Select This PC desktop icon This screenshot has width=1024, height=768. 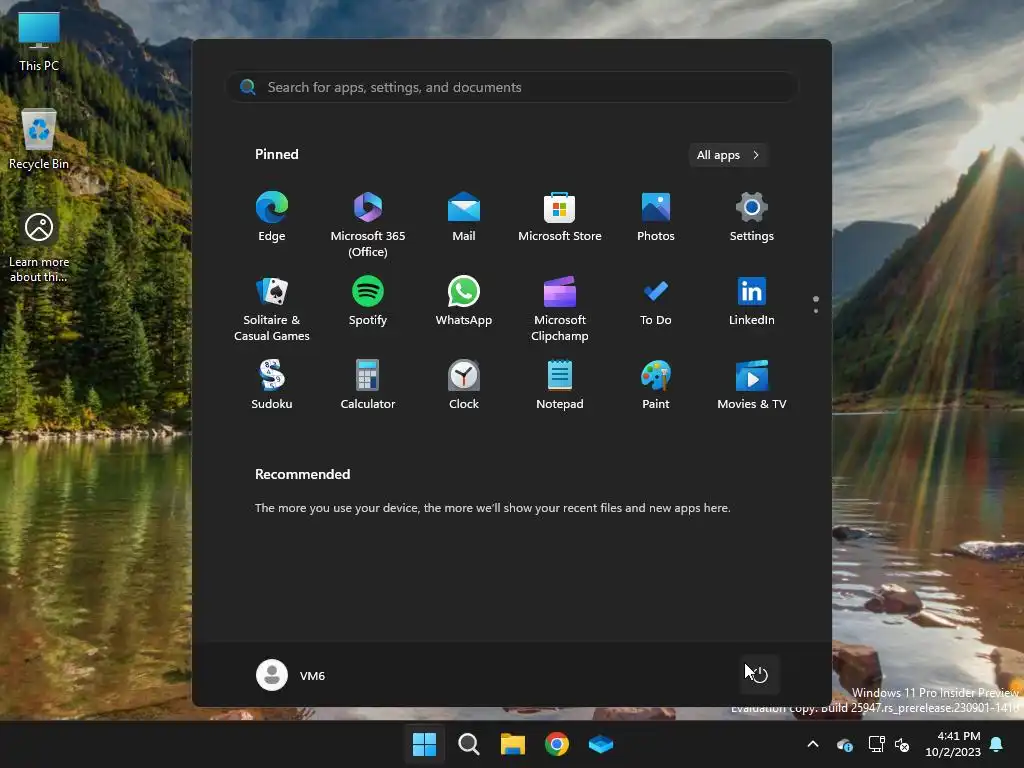(39, 42)
